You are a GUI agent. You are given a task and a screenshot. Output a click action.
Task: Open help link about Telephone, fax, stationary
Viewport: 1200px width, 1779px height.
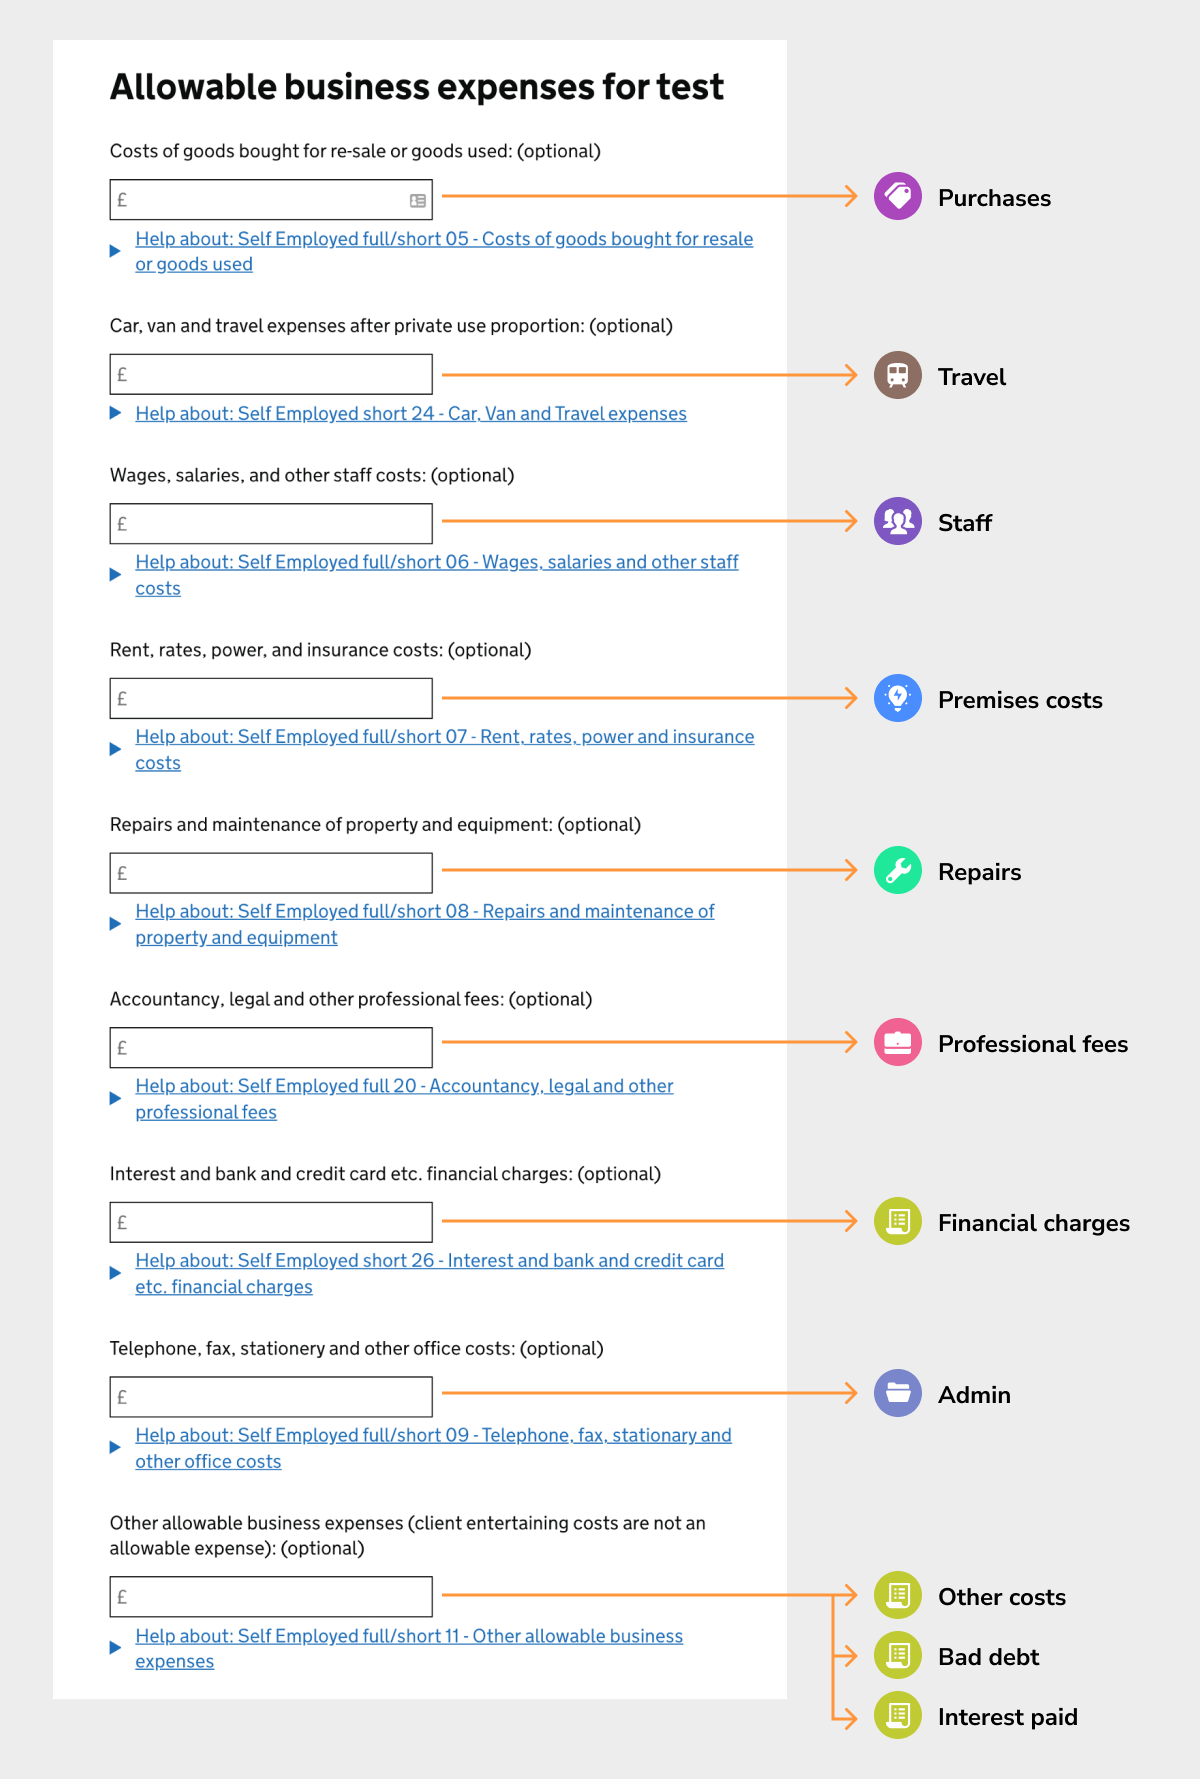coord(433,1447)
